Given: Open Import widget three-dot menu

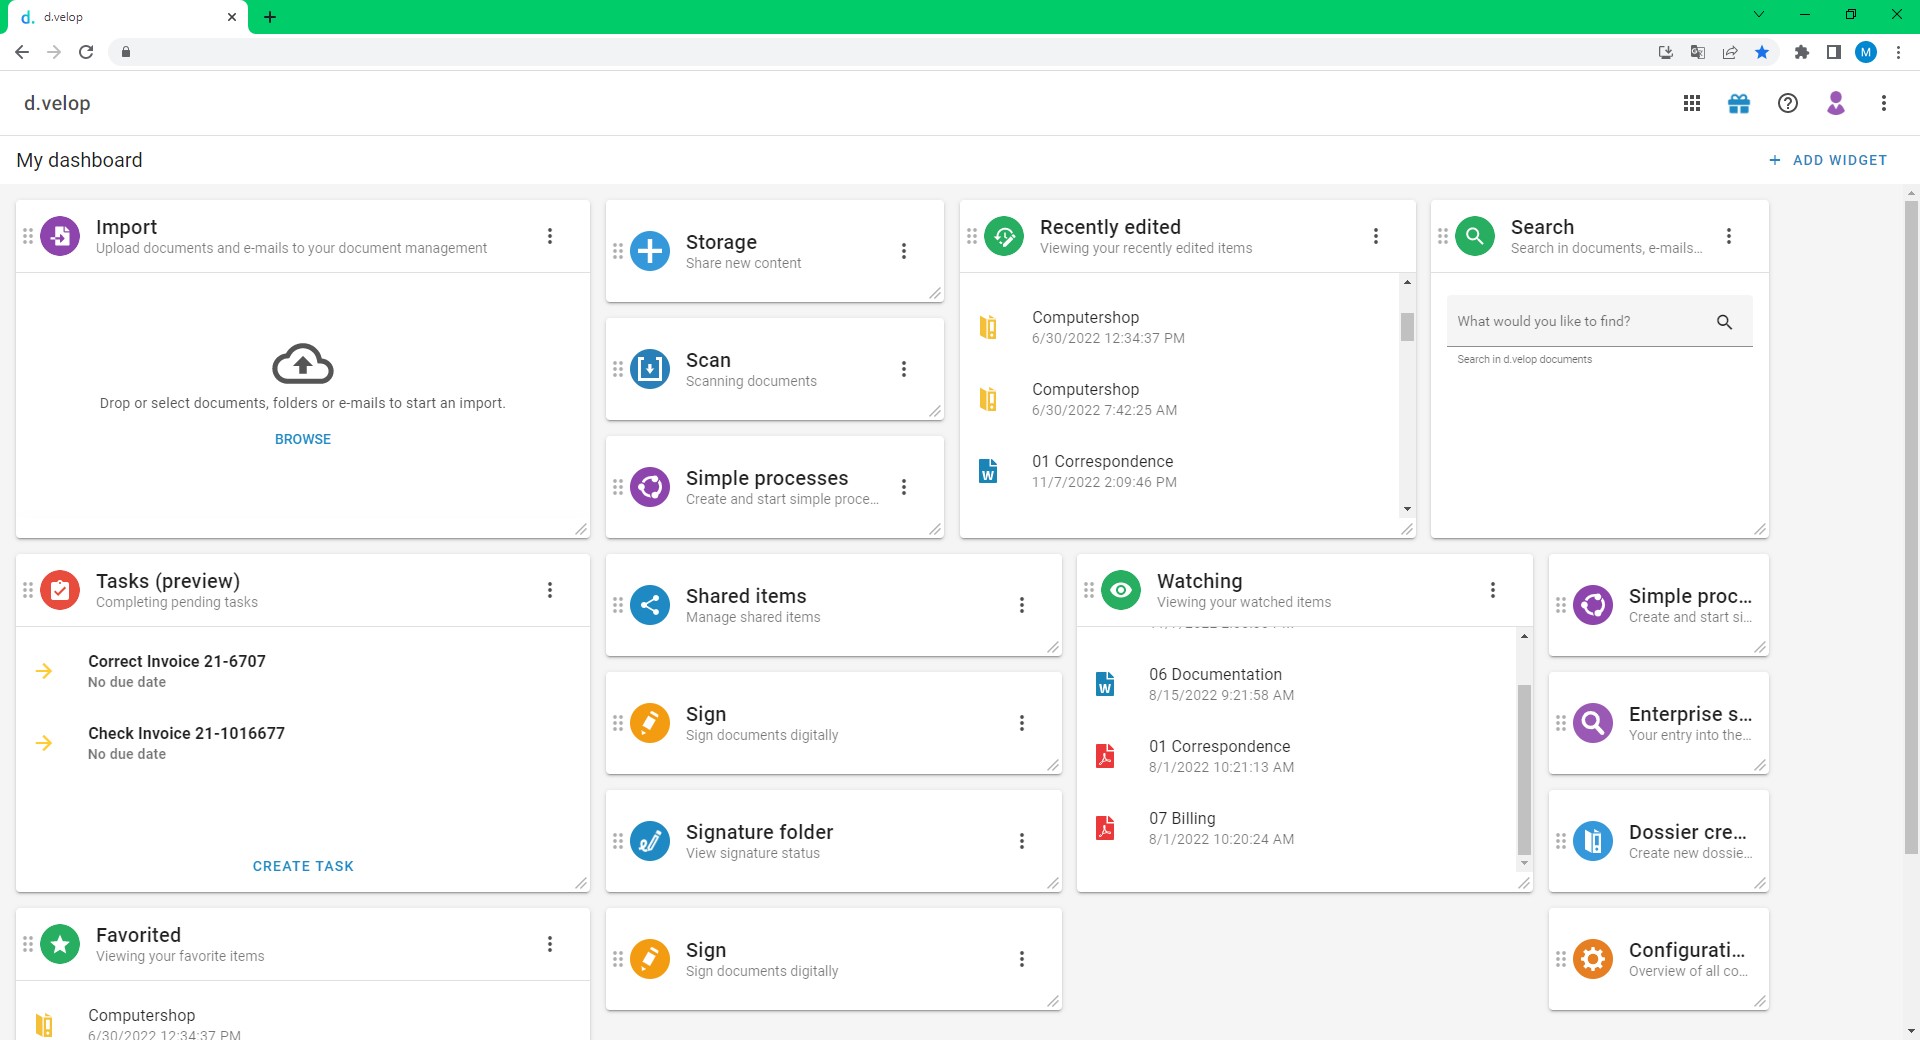Looking at the screenshot, I should pyautogui.click(x=550, y=236).
